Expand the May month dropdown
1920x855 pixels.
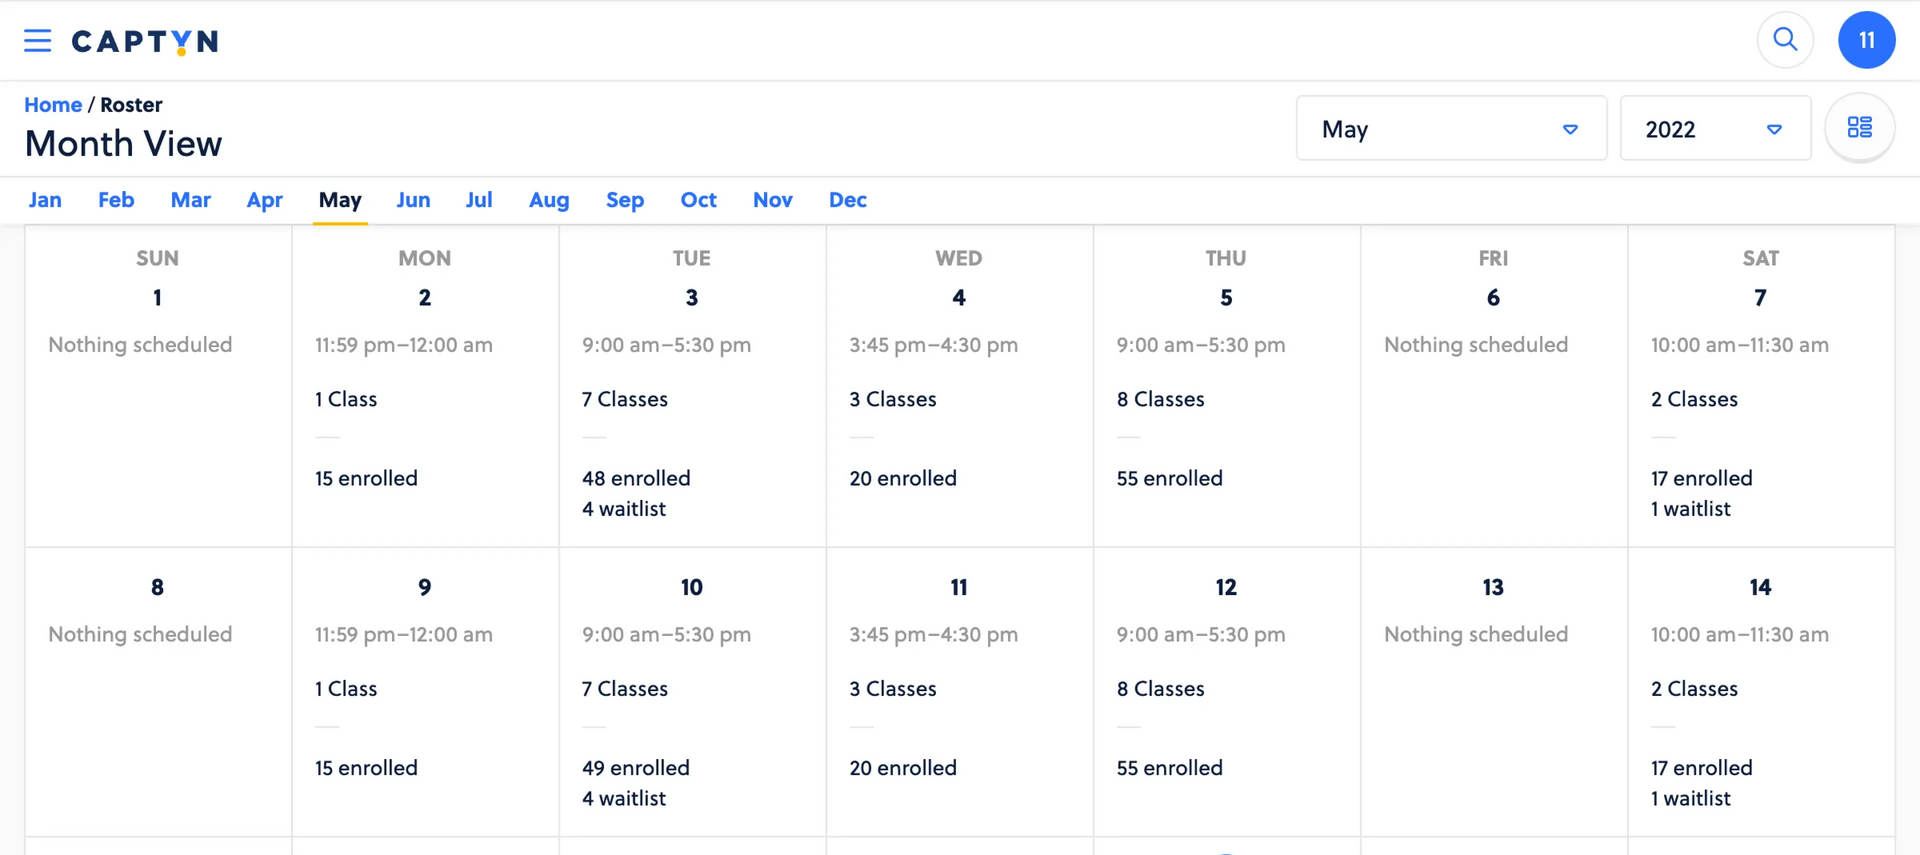pos(1451,129)
